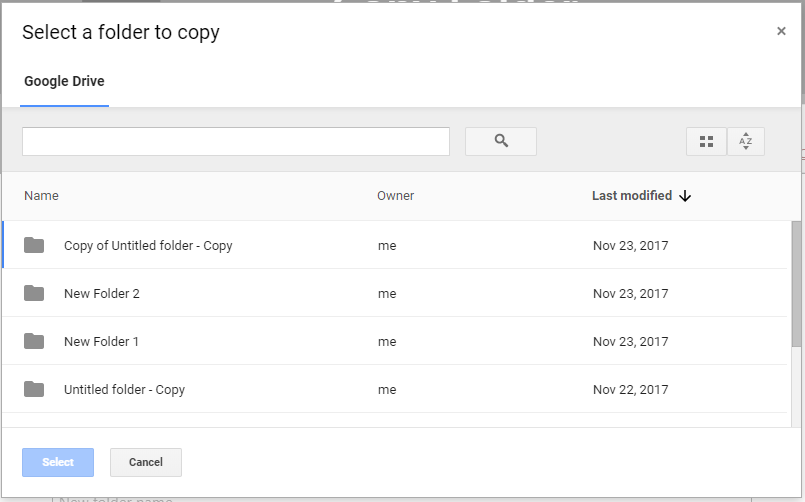
Task: Click the folder list vertical scrollbar
Action: 796,285
